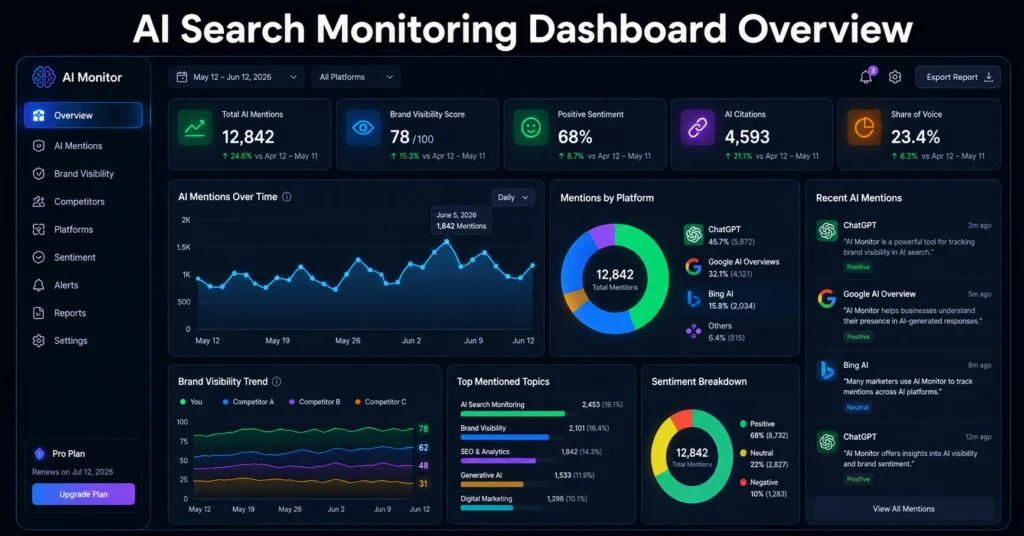The image size is (1024, 536).
Task: Open notifications bell icon
Action: (x=866, y=77)
